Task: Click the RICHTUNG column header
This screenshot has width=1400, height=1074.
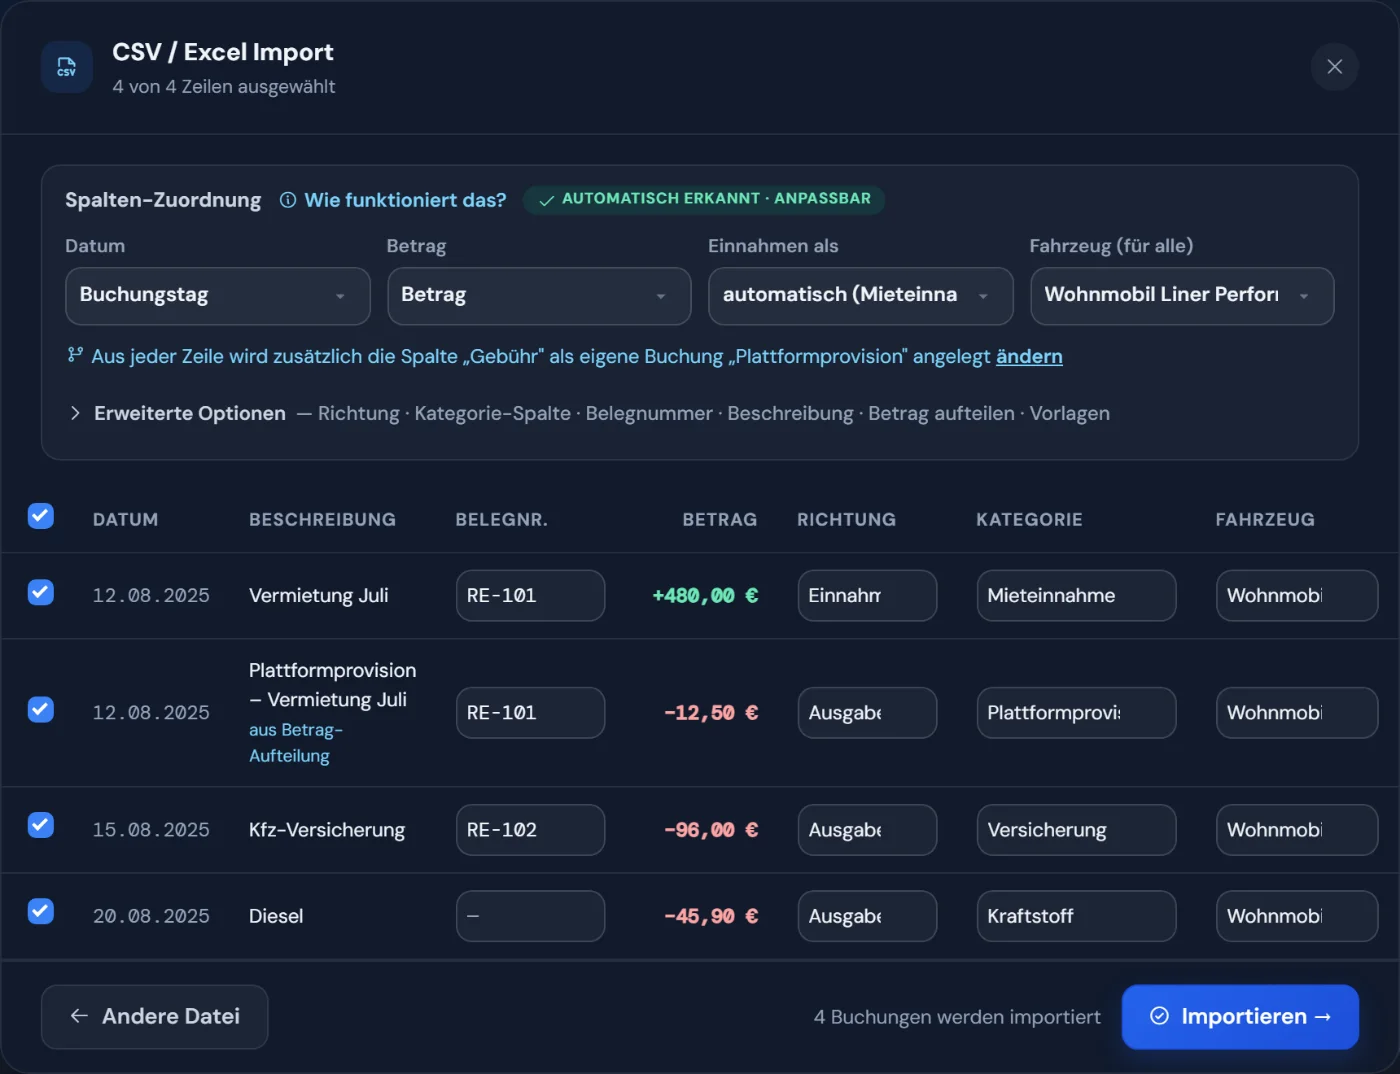Action: click(846, 520)
